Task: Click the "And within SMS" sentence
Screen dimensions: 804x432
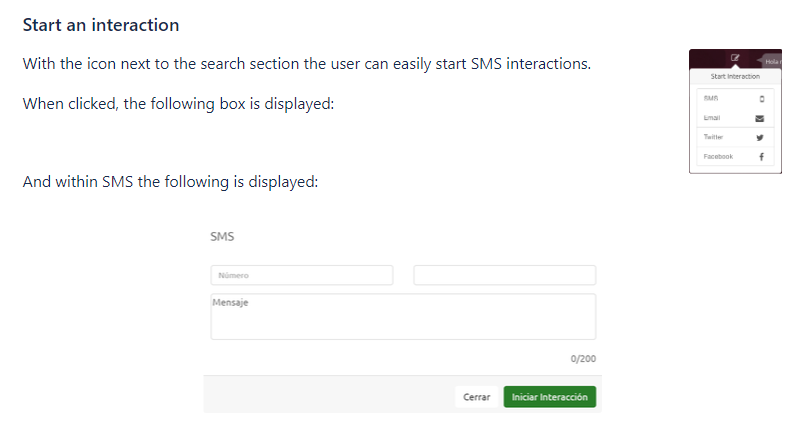Action: 170,182
